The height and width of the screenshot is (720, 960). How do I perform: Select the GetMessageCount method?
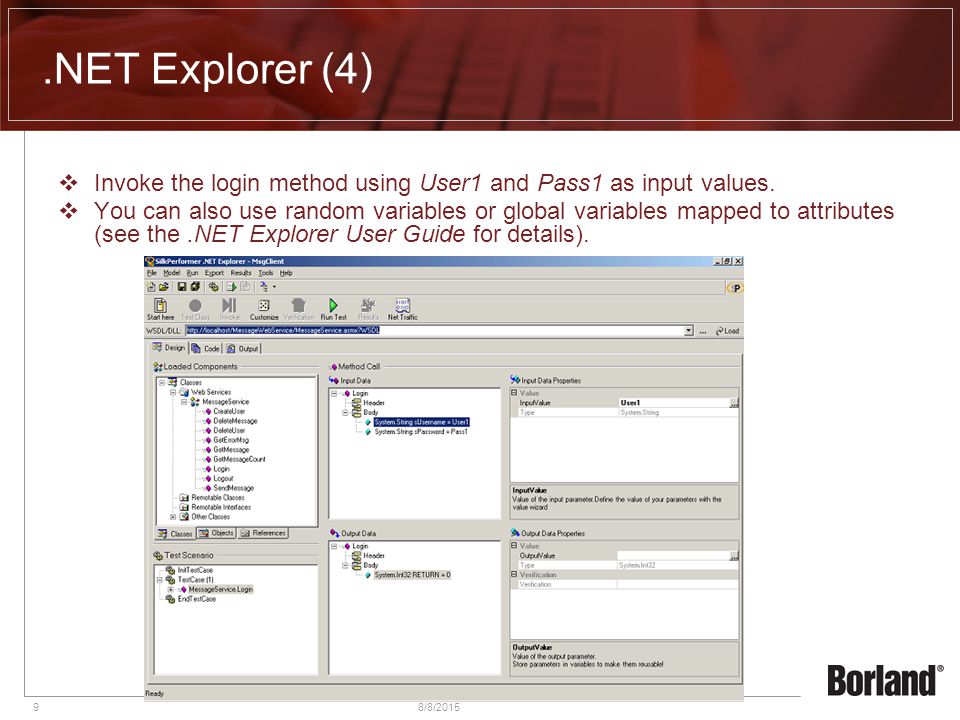click(x=239, y=459)
